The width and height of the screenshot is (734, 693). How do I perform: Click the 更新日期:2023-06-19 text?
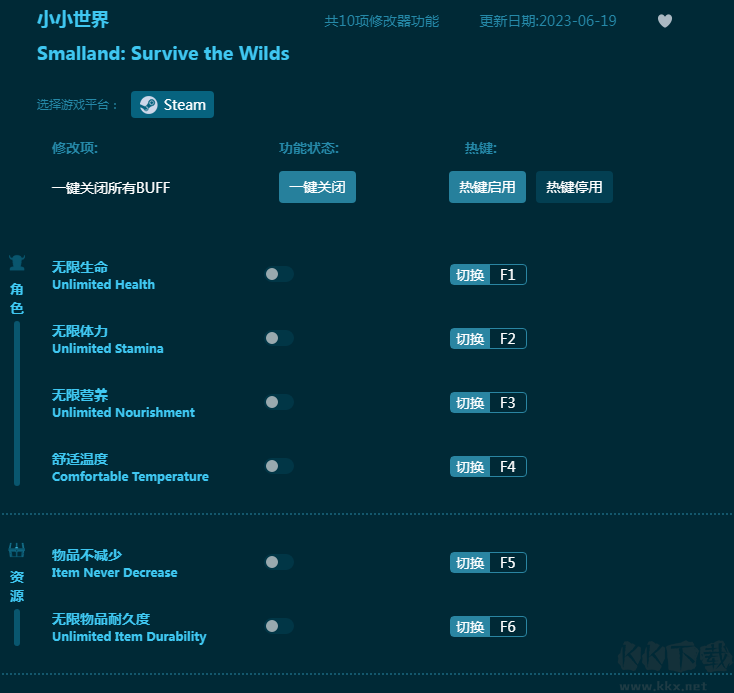pos(548,21)
